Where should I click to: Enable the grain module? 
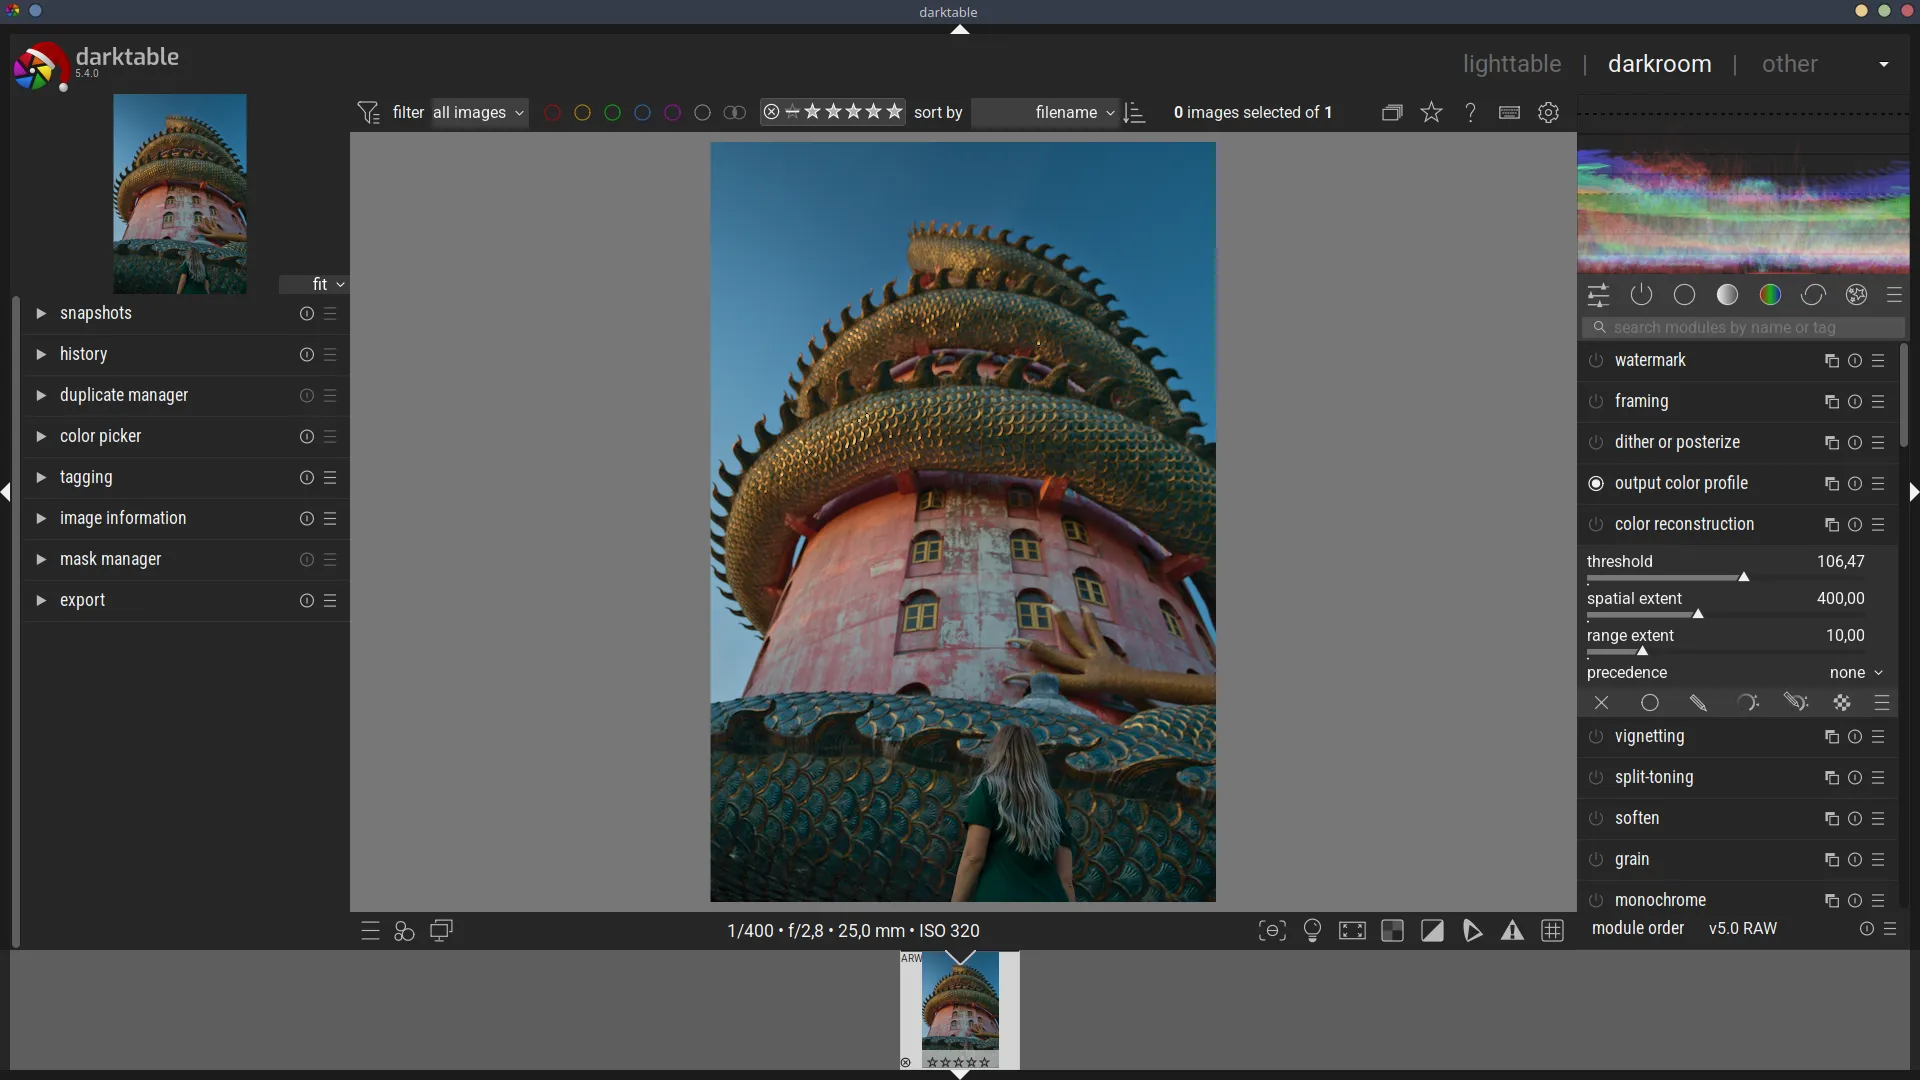click(1596, 861)
